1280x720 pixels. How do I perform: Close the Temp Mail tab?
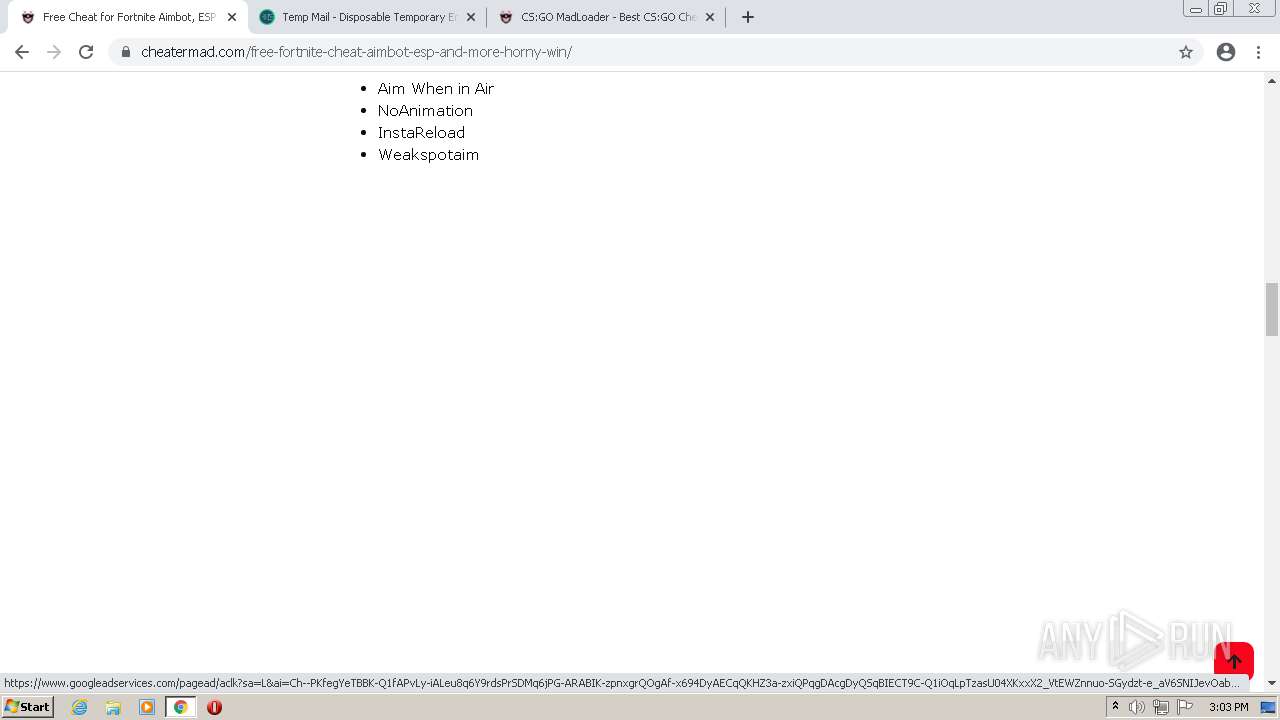coord(471,17)
